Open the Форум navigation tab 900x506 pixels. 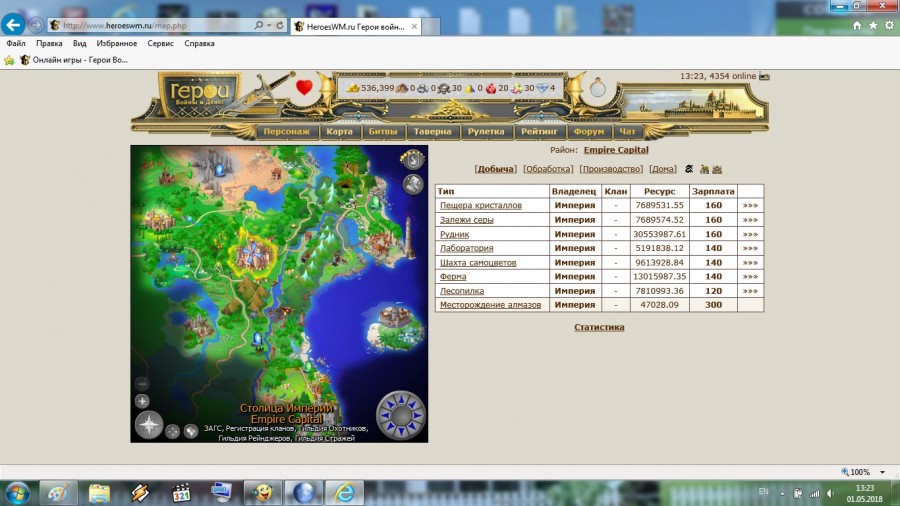[x=588, y=131]
